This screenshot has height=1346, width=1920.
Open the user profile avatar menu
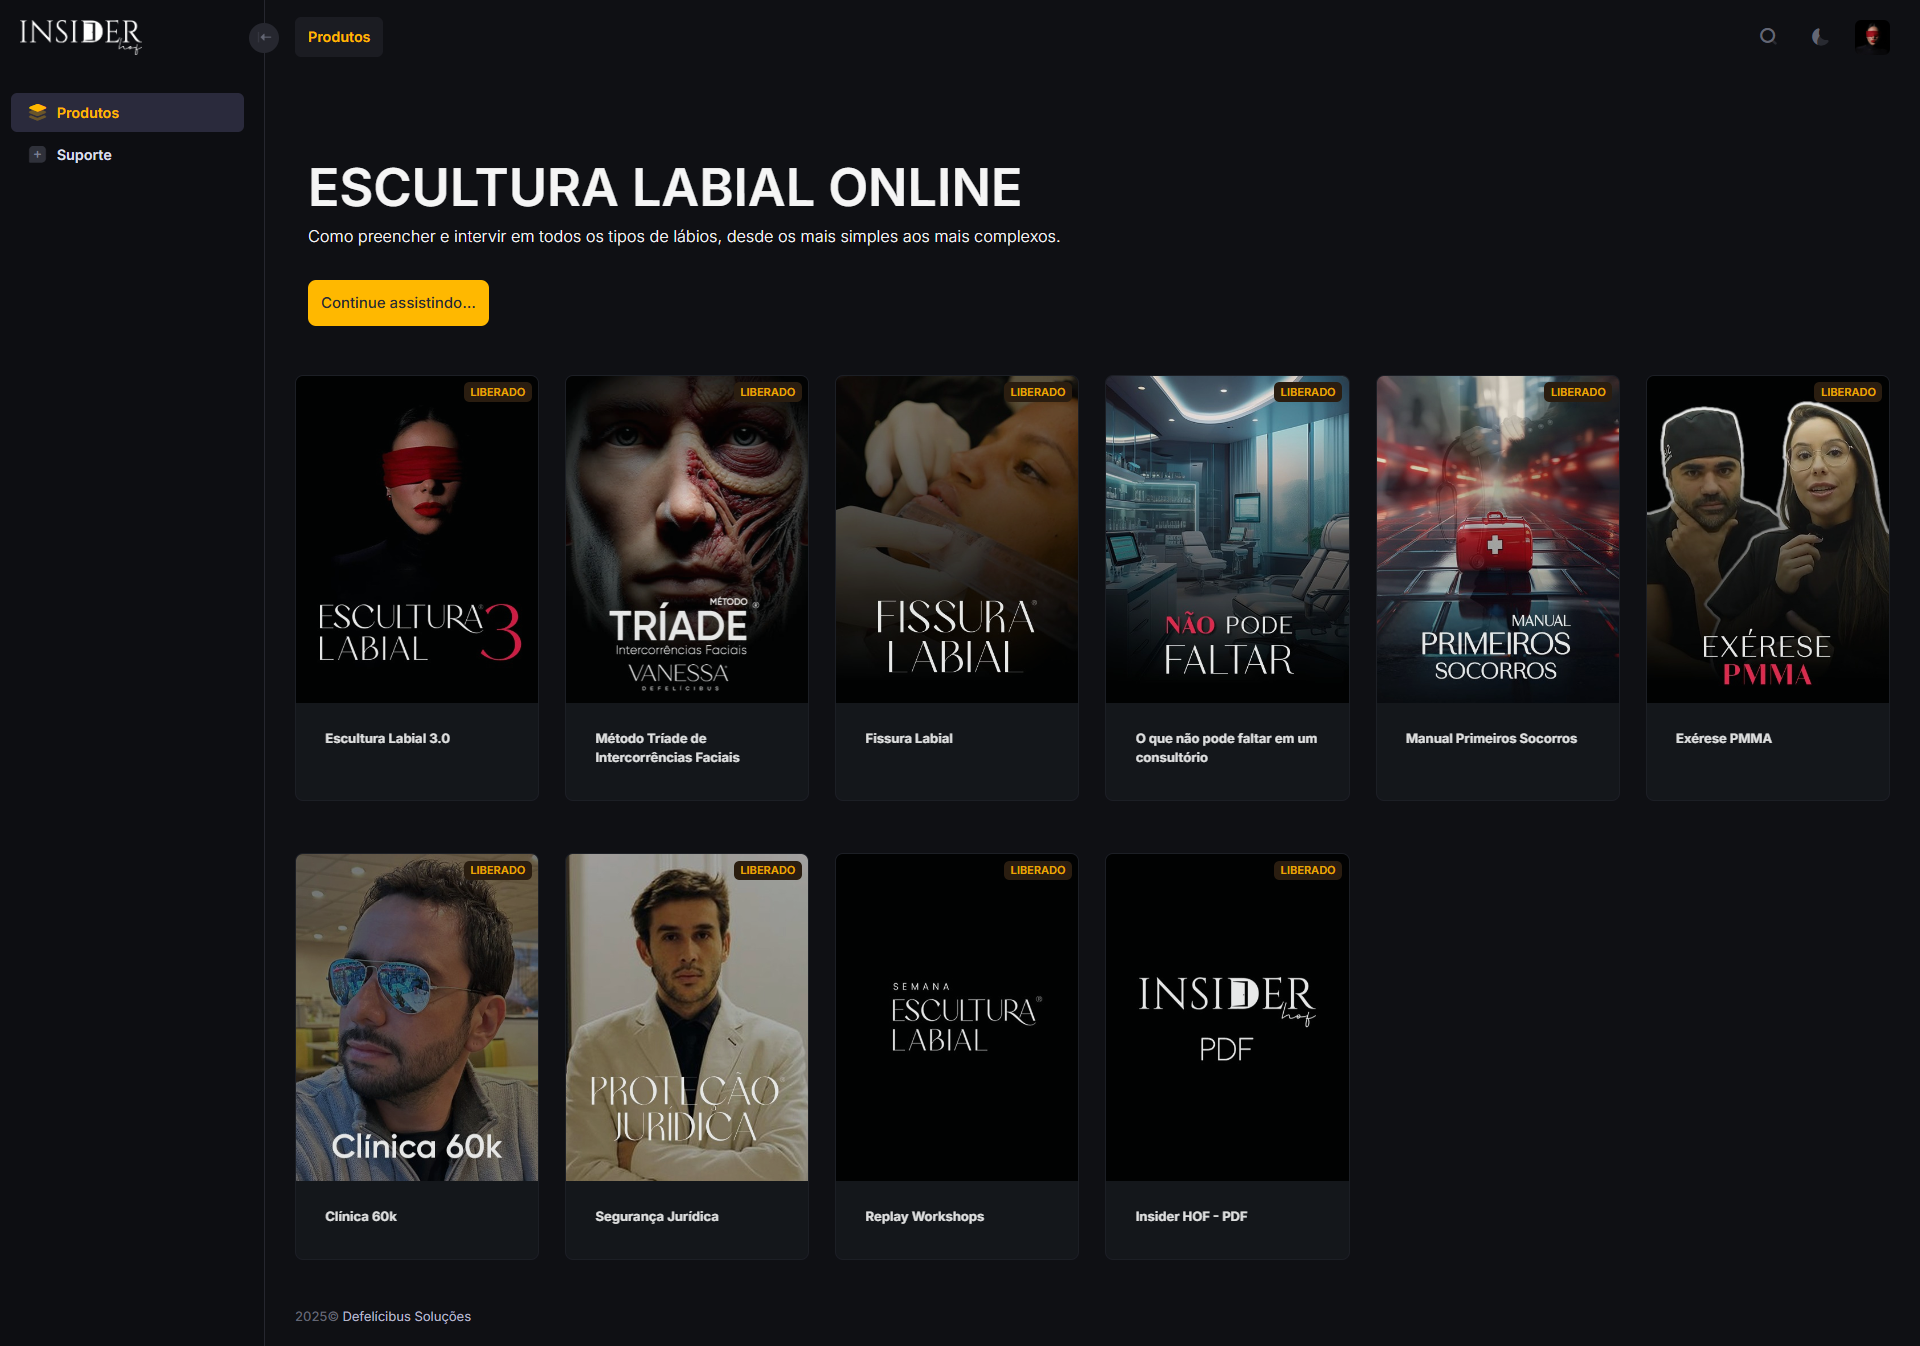(1871, 36)
